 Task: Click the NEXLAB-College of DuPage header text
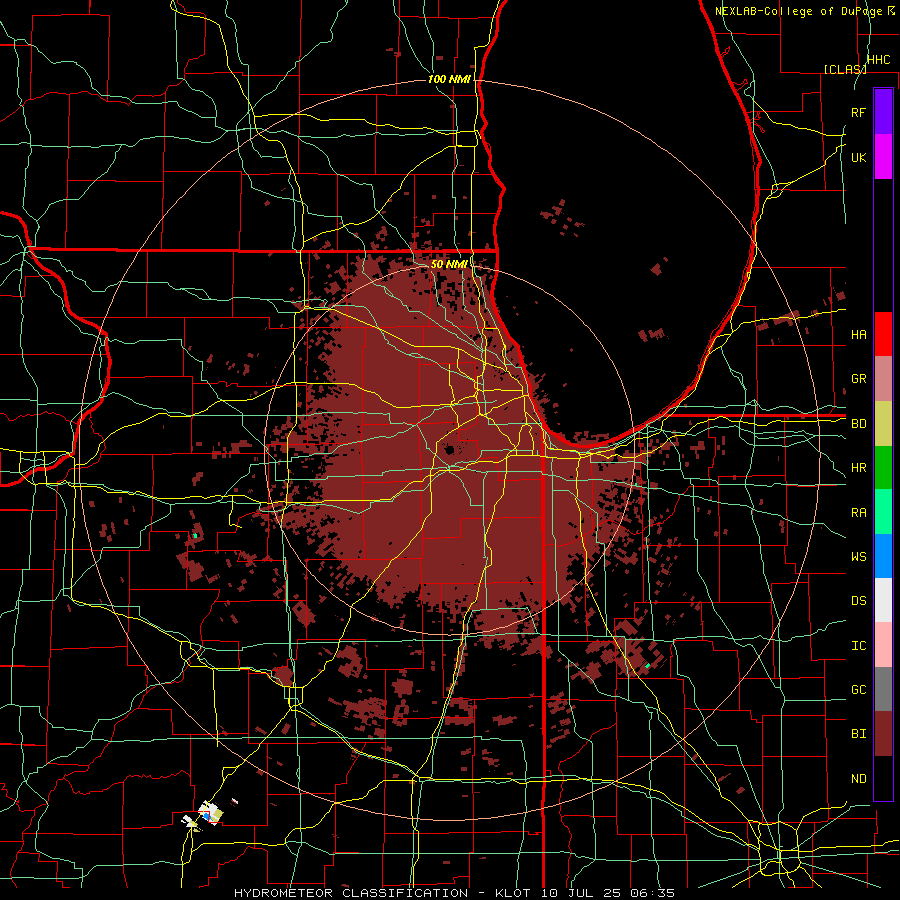(x=798, y=11)
